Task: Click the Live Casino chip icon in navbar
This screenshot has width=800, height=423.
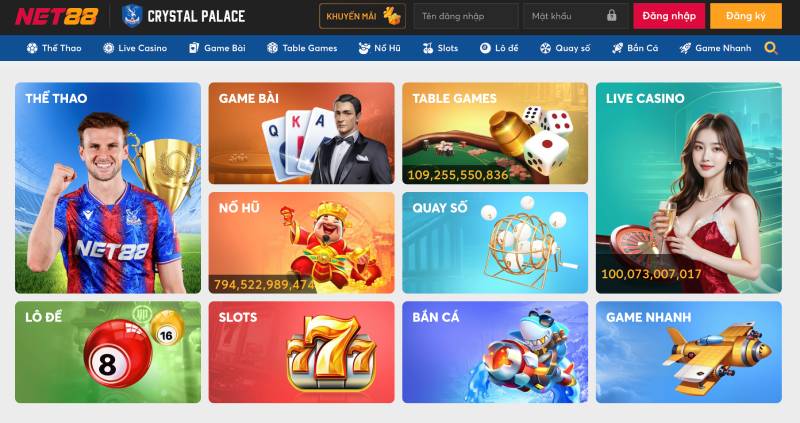Action: [x=109, y=48]
